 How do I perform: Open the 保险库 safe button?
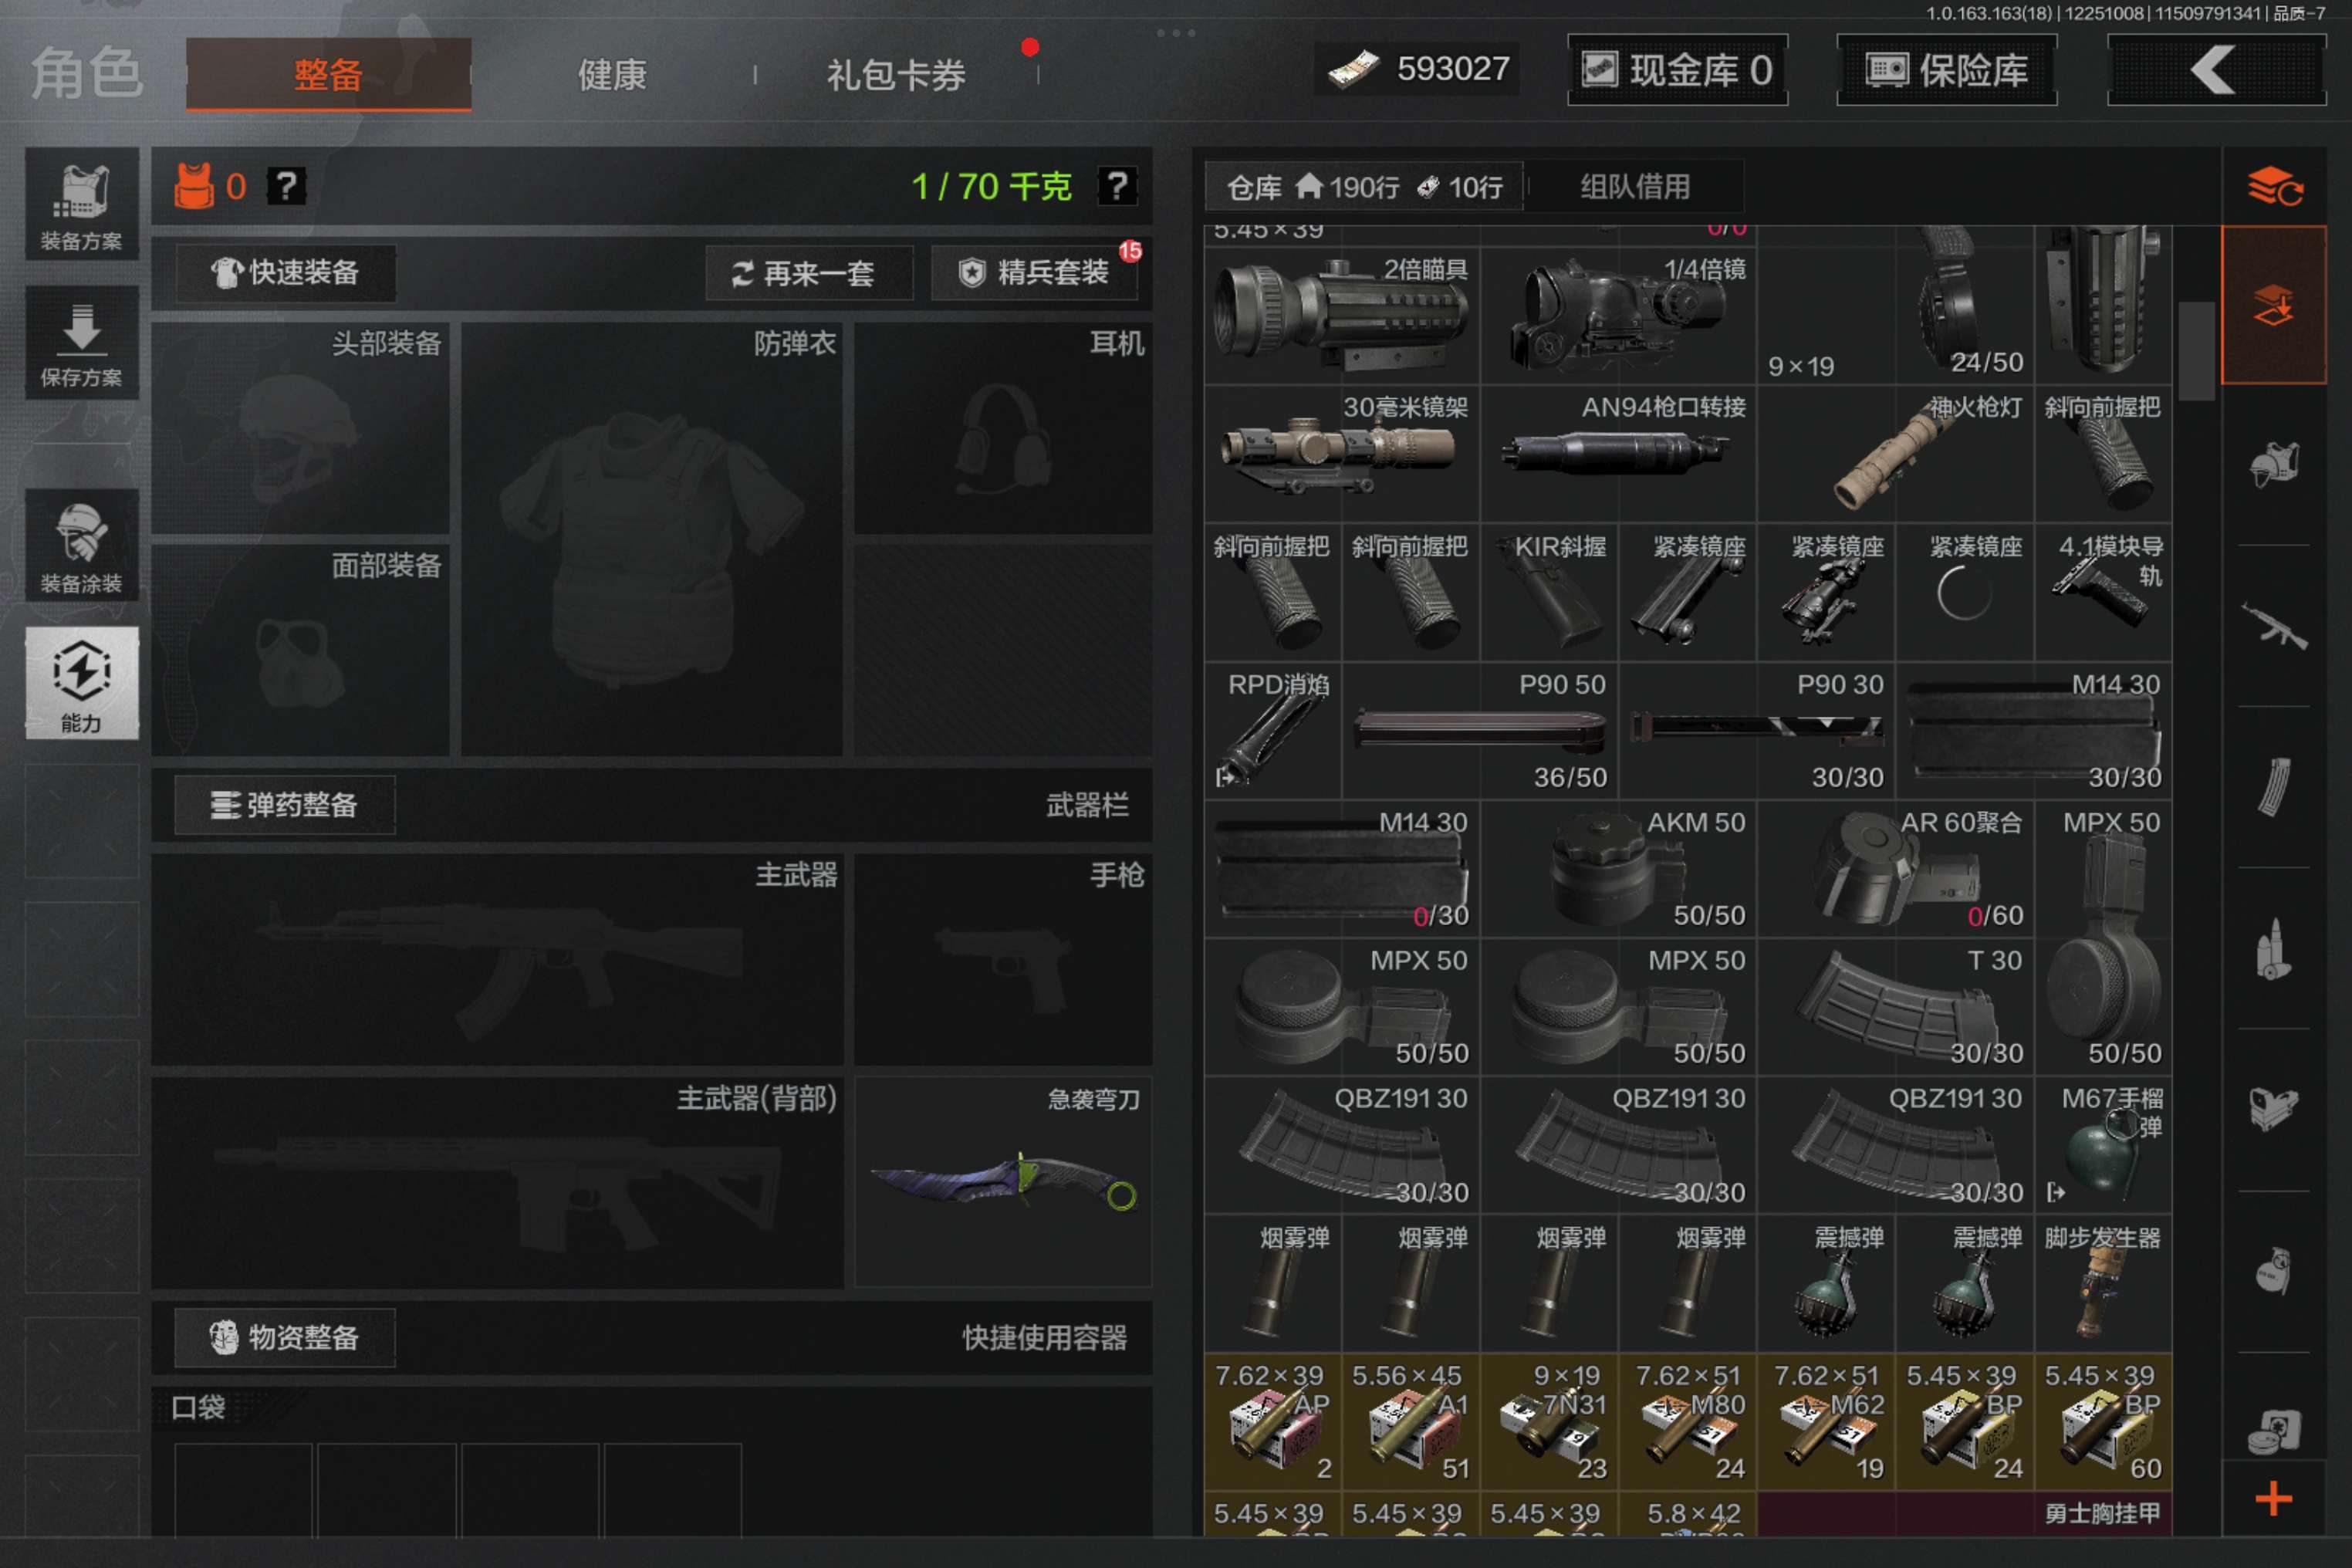point(1946,70)
